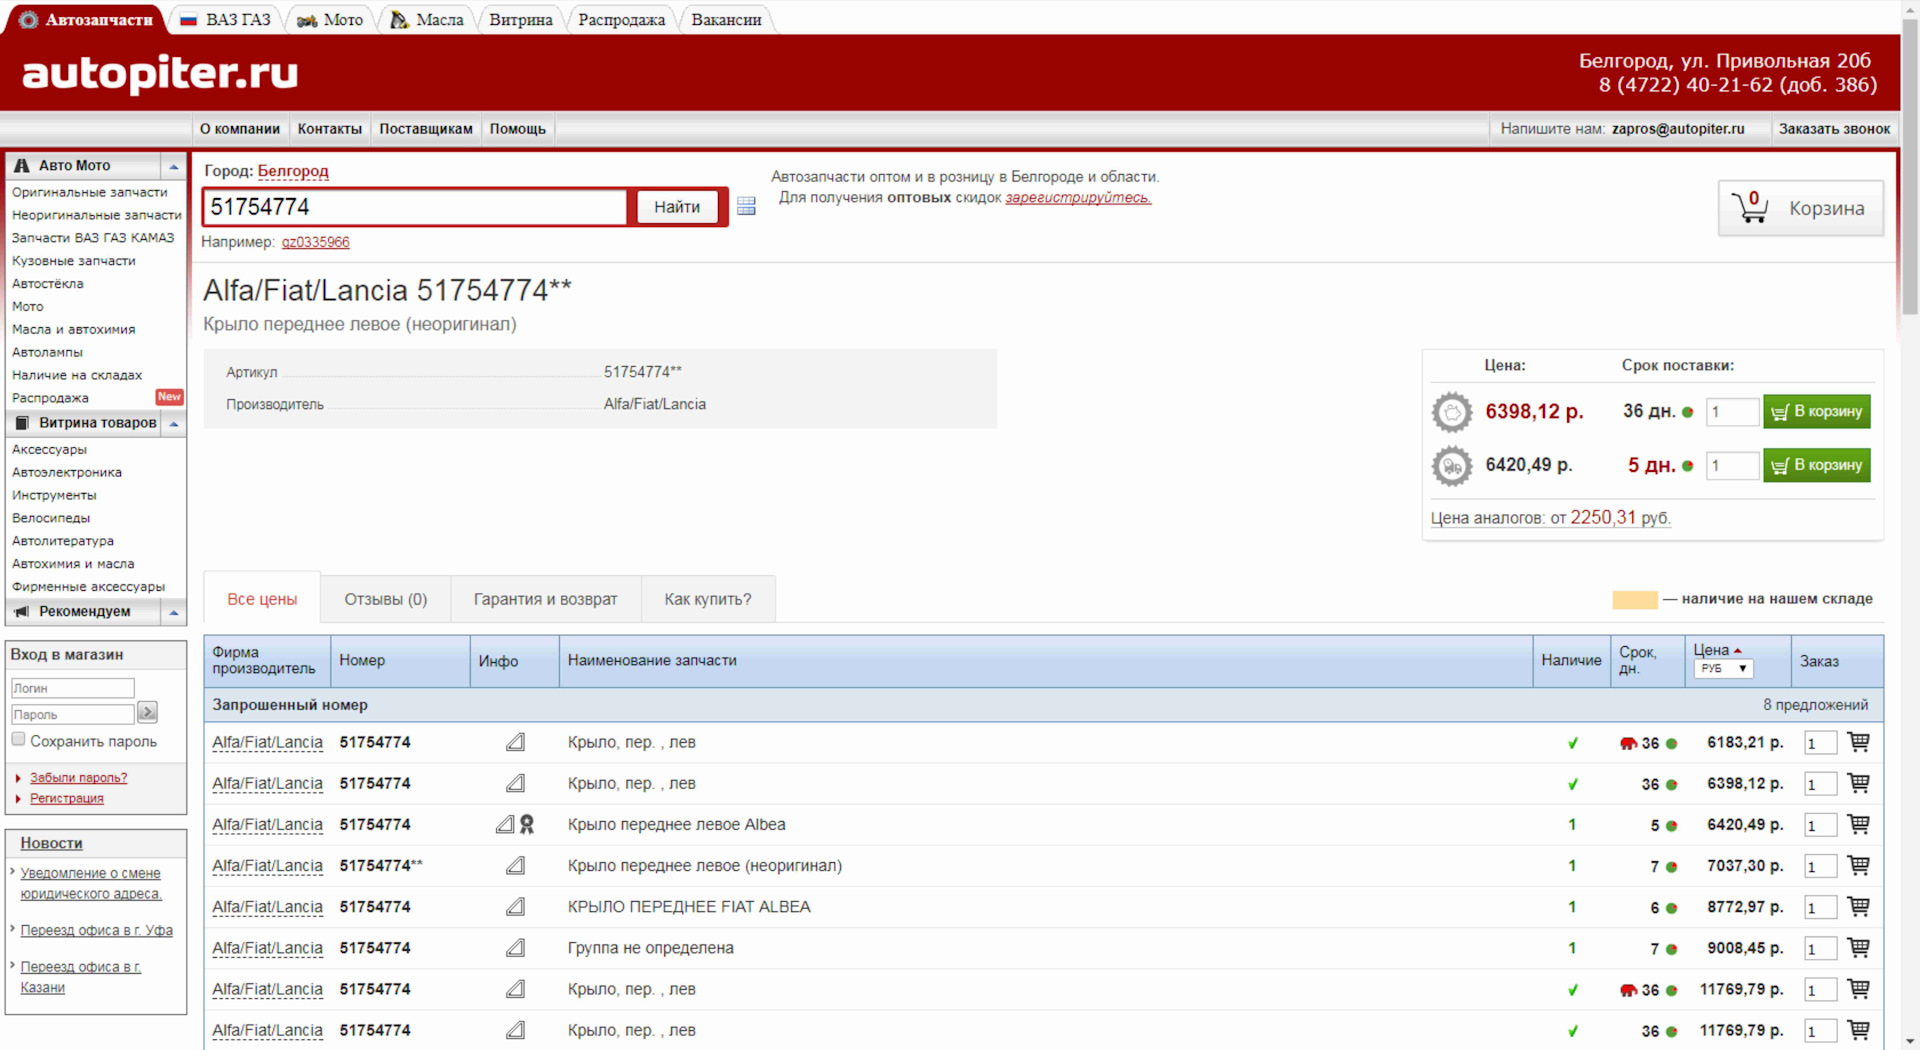Open О компании menu item
Viewport: 1920px width, 1050px height.
[x=240, y=129]
